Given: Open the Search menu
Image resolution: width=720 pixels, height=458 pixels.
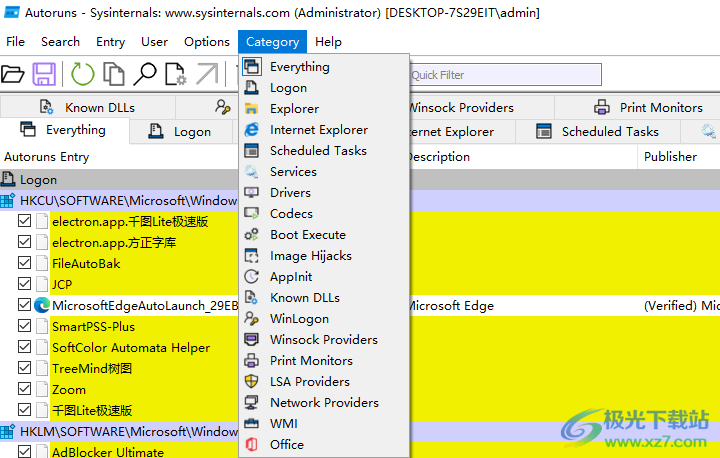Looking at the screenshot, I should (60, 42).
